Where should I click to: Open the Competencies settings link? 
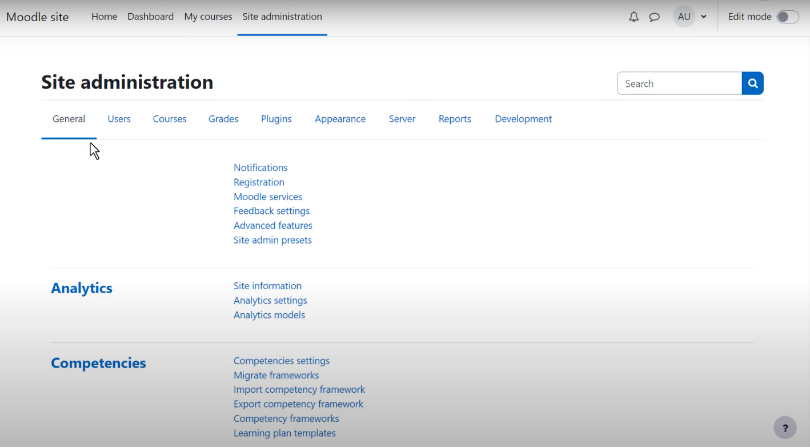tap(282, 361)
